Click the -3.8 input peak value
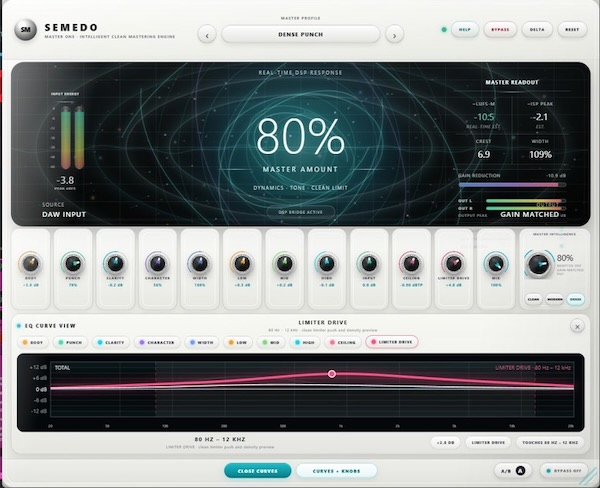Screen dimensions: 600x488 click(65, 180)
